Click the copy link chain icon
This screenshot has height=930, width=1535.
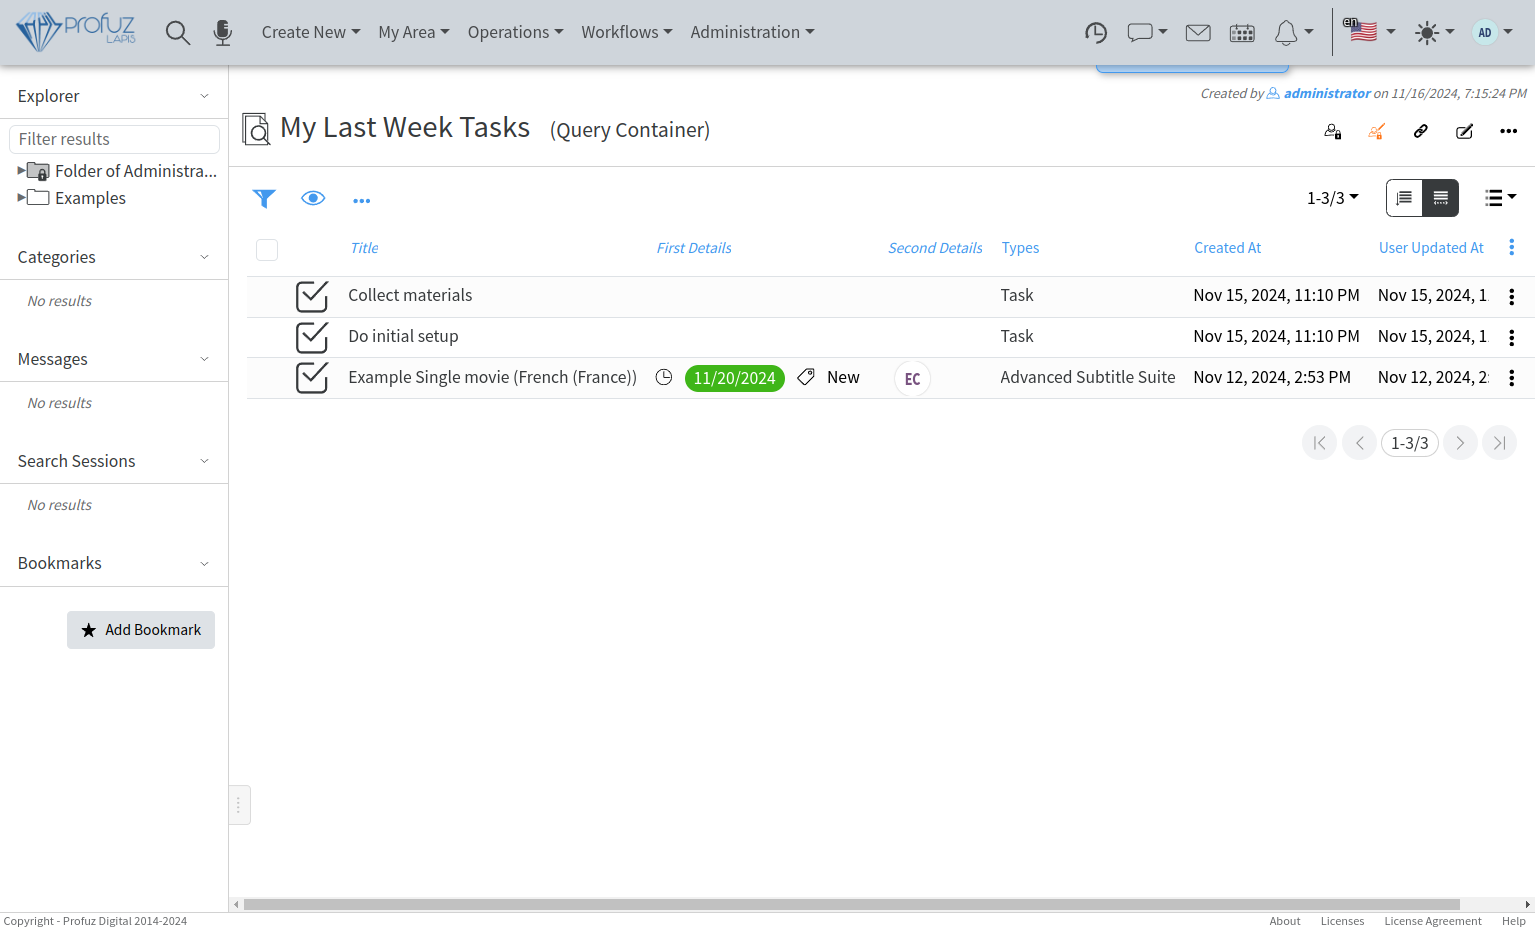pyautogui.click(x=1420, y=131)
